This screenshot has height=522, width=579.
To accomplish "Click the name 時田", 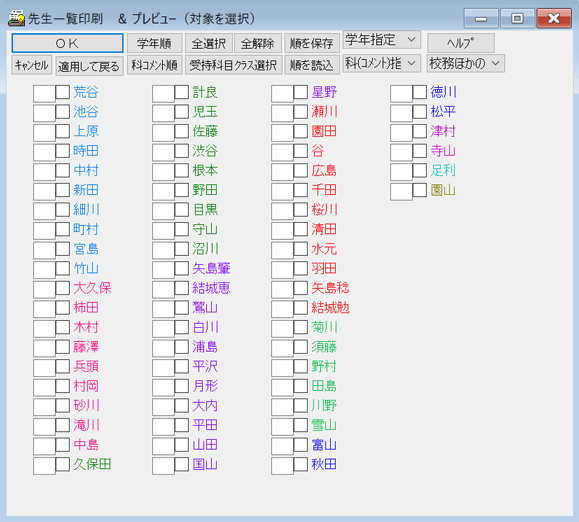I will pyautogui.click(x=86, y=151).
